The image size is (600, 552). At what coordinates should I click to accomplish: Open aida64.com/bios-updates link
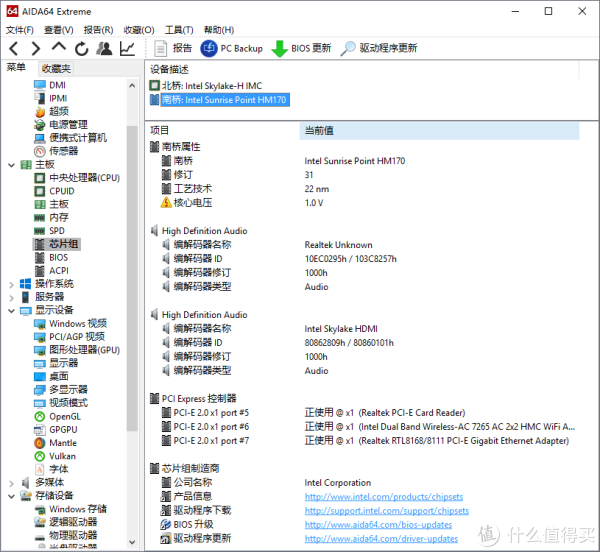click(x=378, y=525)
